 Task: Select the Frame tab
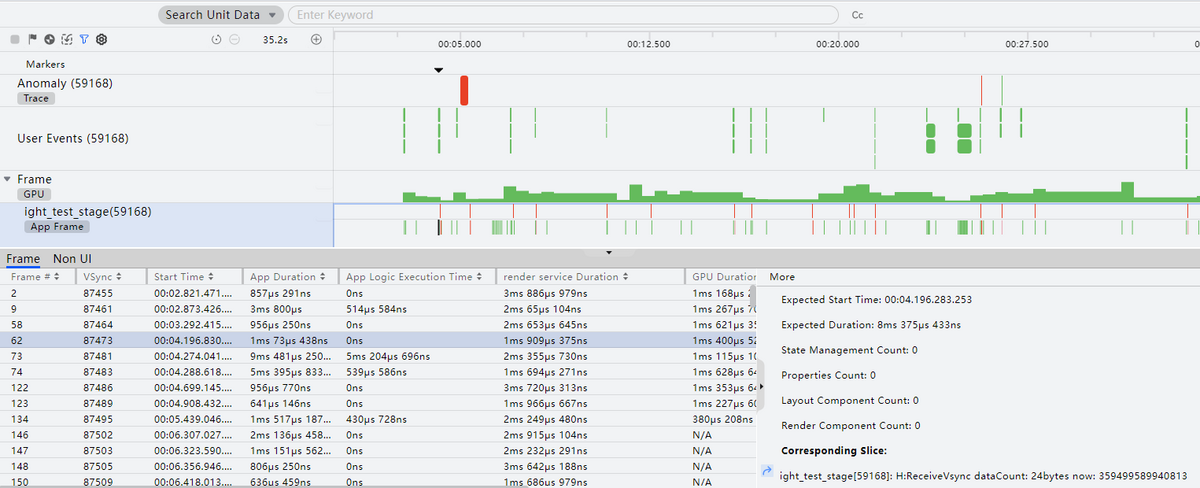click(x=23, y=259)
